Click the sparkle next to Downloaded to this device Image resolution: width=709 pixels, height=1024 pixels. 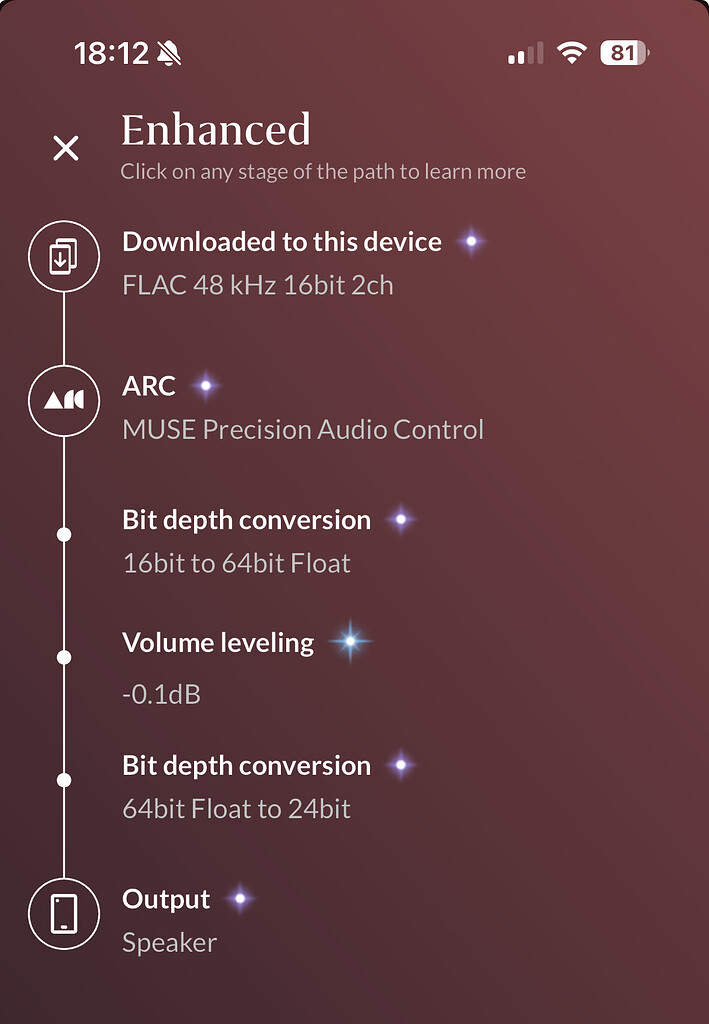point(471,240)
